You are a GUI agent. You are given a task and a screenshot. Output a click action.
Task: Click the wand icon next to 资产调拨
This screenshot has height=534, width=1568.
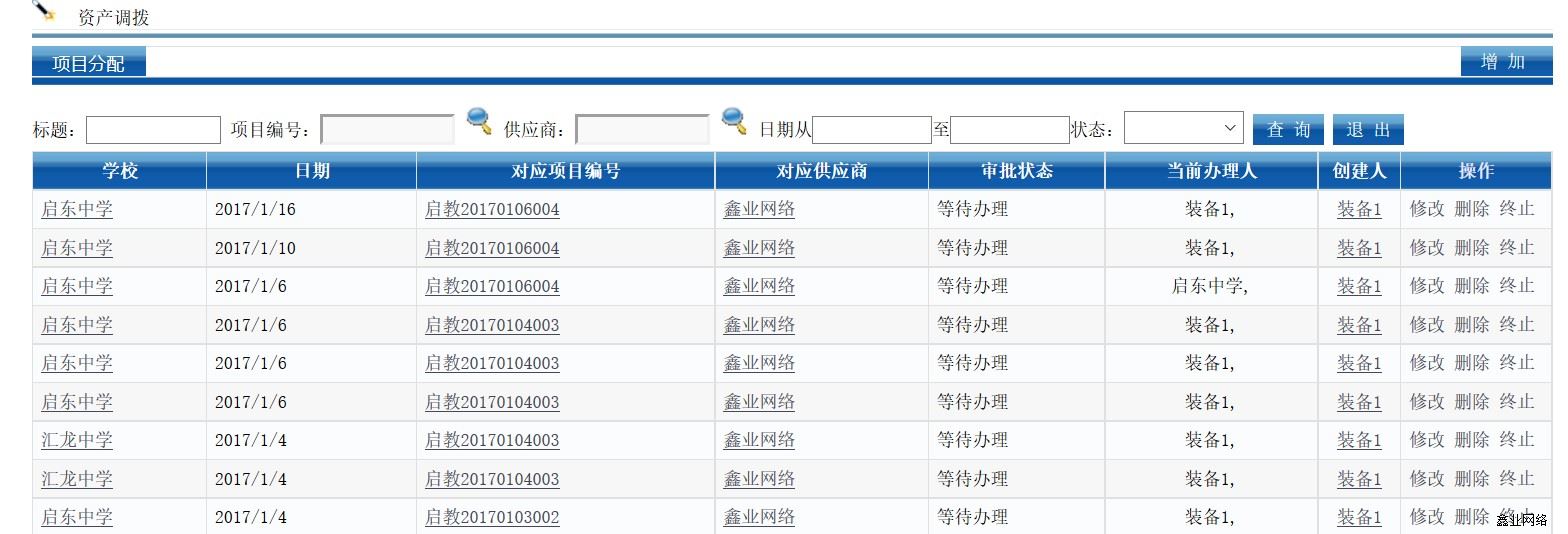(44, 11)
